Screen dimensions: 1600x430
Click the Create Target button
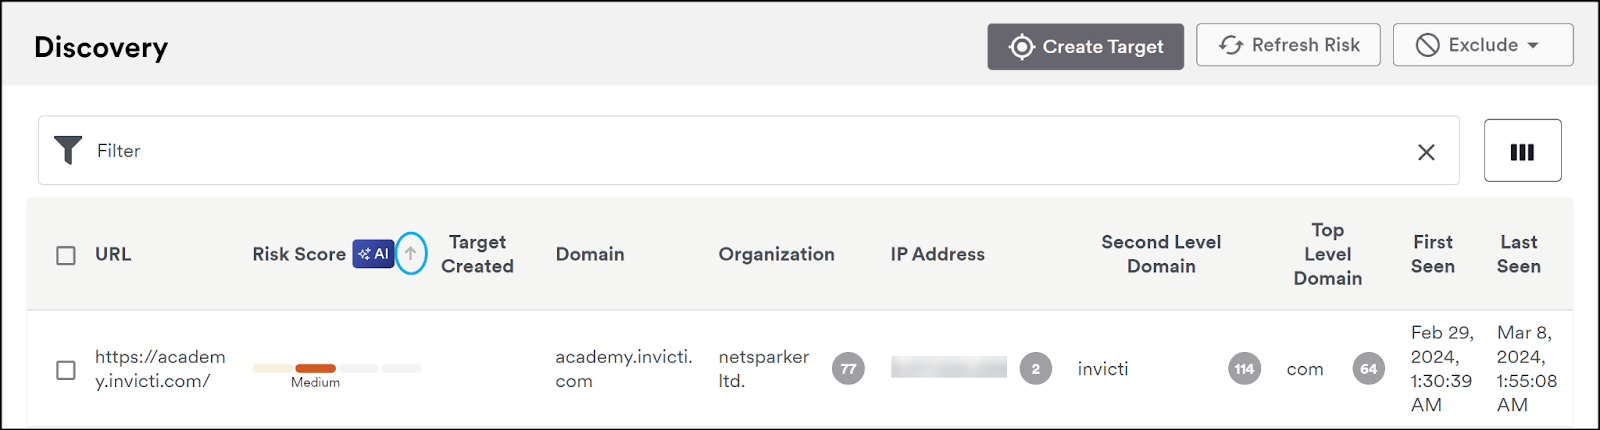(1085, 47)
